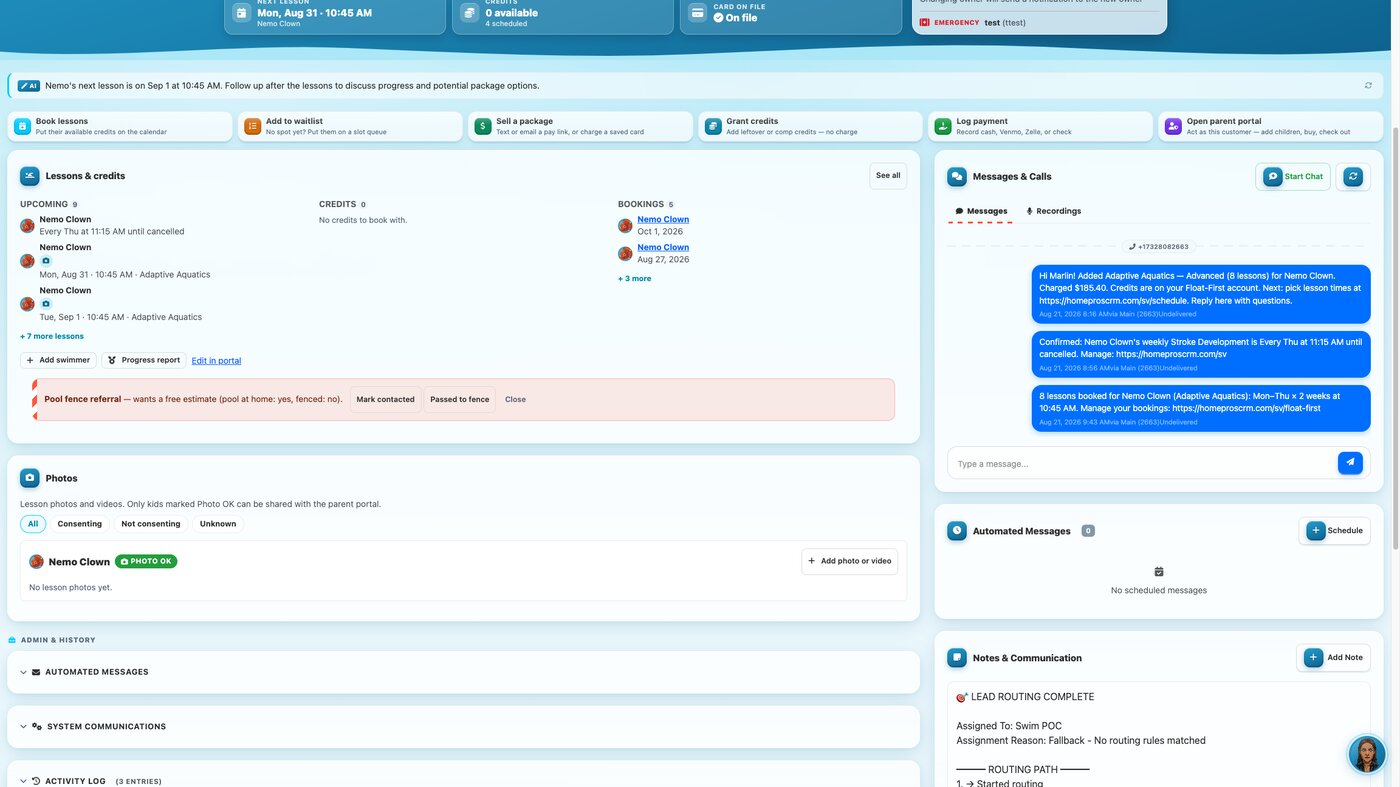This screenshot has width=1400, height=787.
Task: Schedule an automated message
Action: (1335, 531)
